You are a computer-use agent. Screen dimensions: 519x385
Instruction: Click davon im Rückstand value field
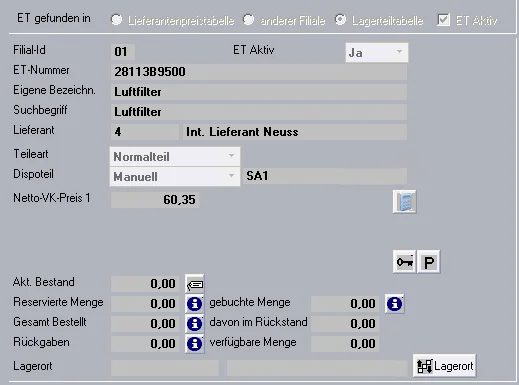click(345, 324)
